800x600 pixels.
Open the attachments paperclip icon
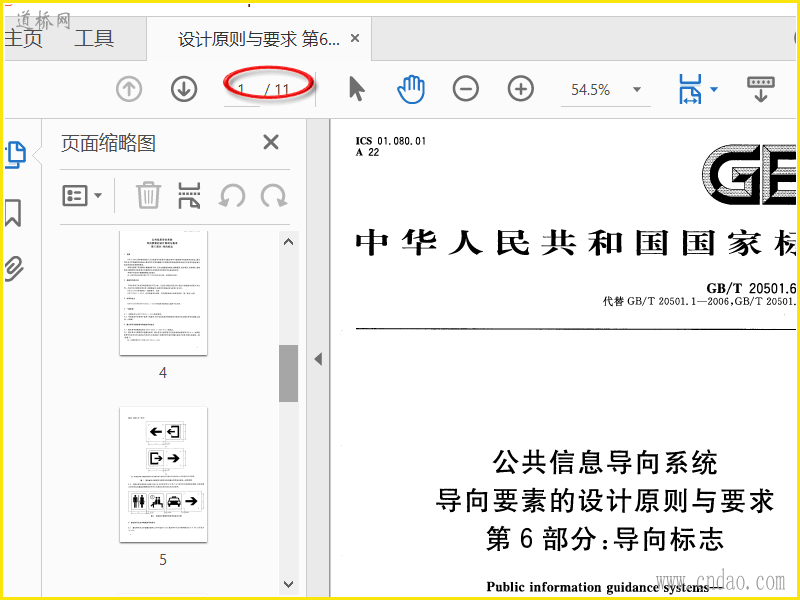[x=14, y=269]
